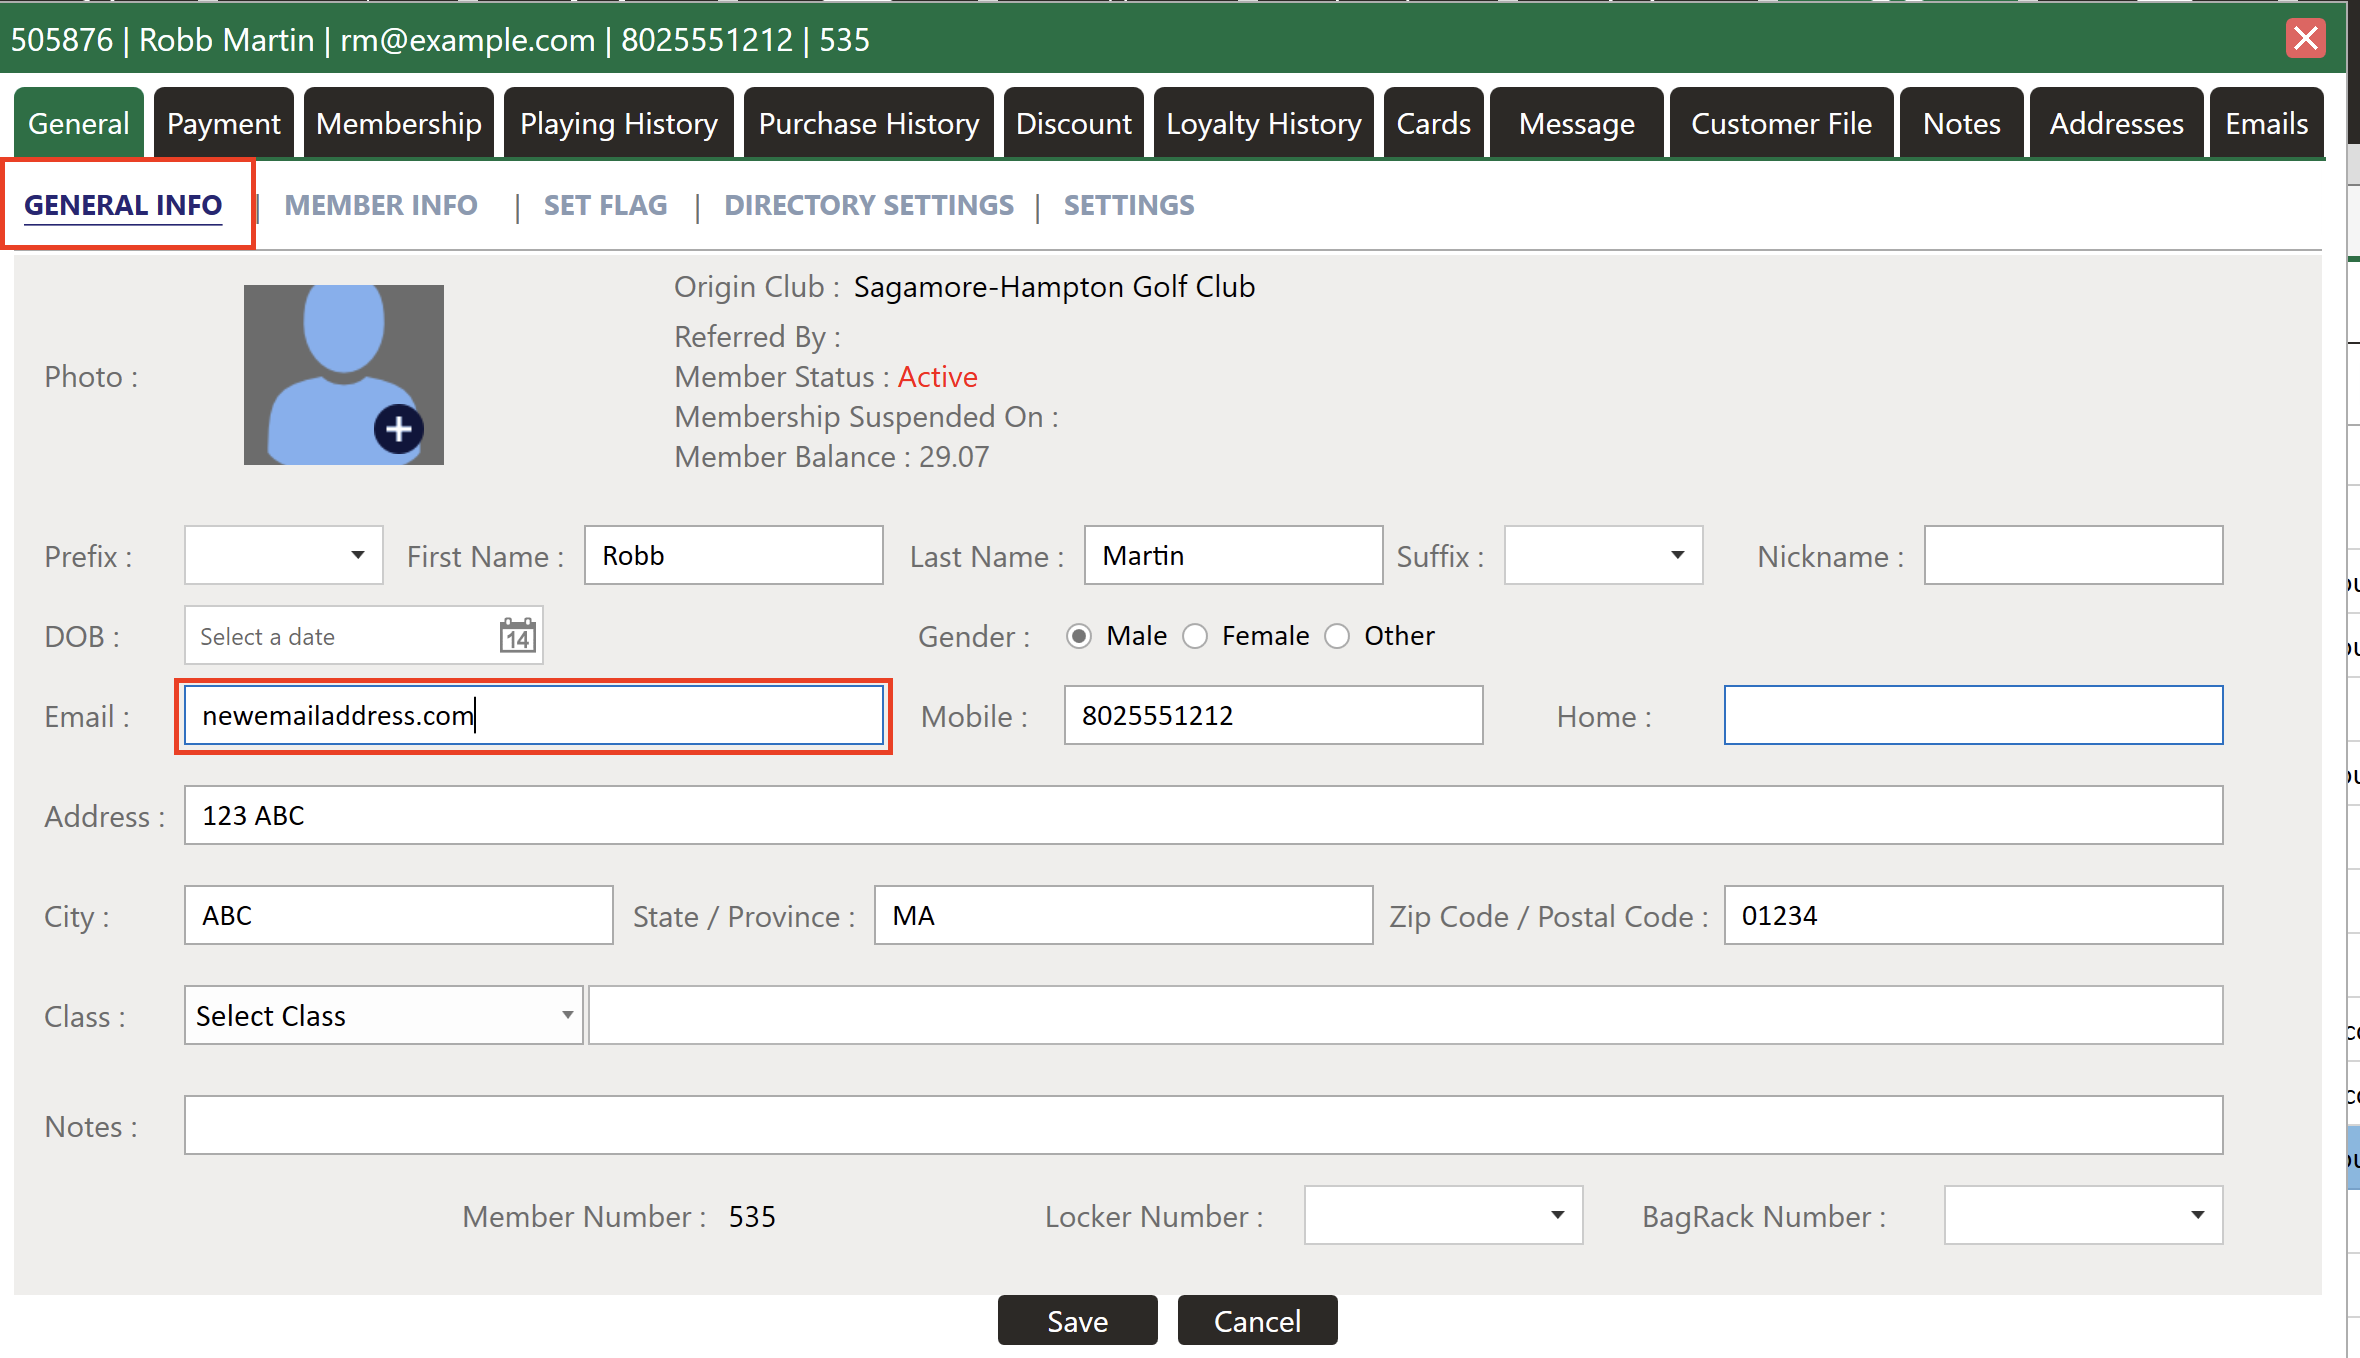The width and height of the screenshot is (2360, 1358).
Task: Select the Female gender radio button
Action: click(x=1195, y=636)
